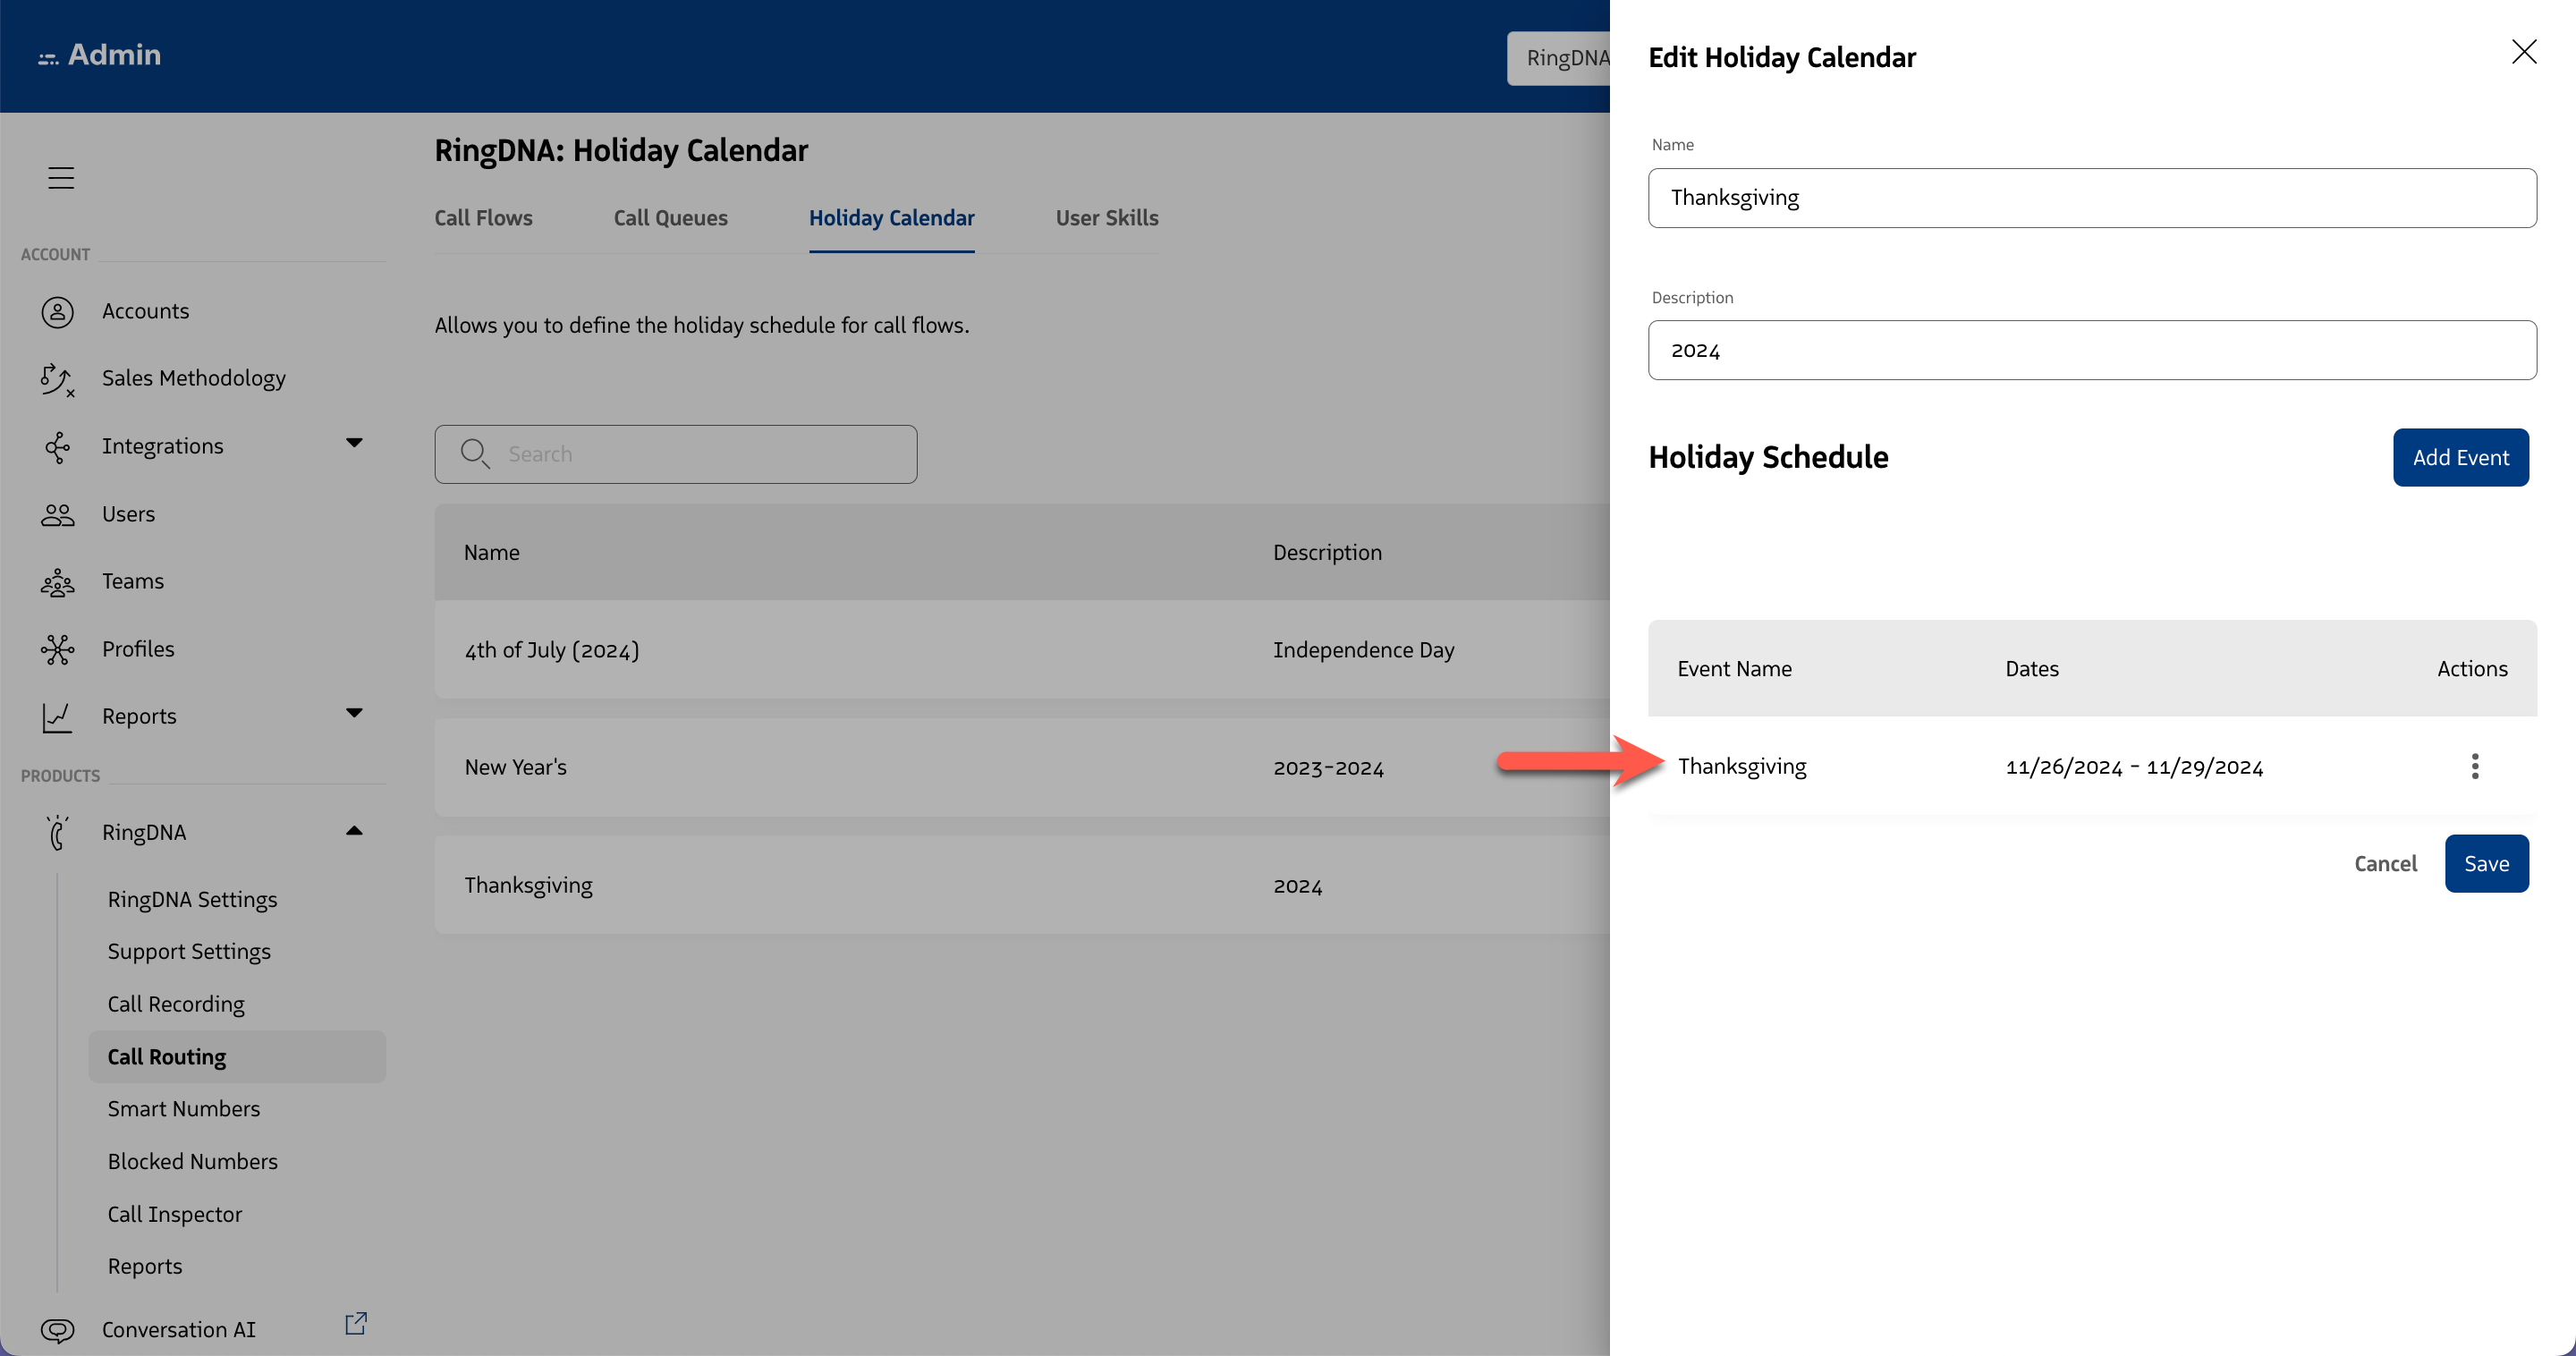The height and width of the screenshot is (1356, 2576).
Task: Click the Accounts person icon
Action: 57,312
